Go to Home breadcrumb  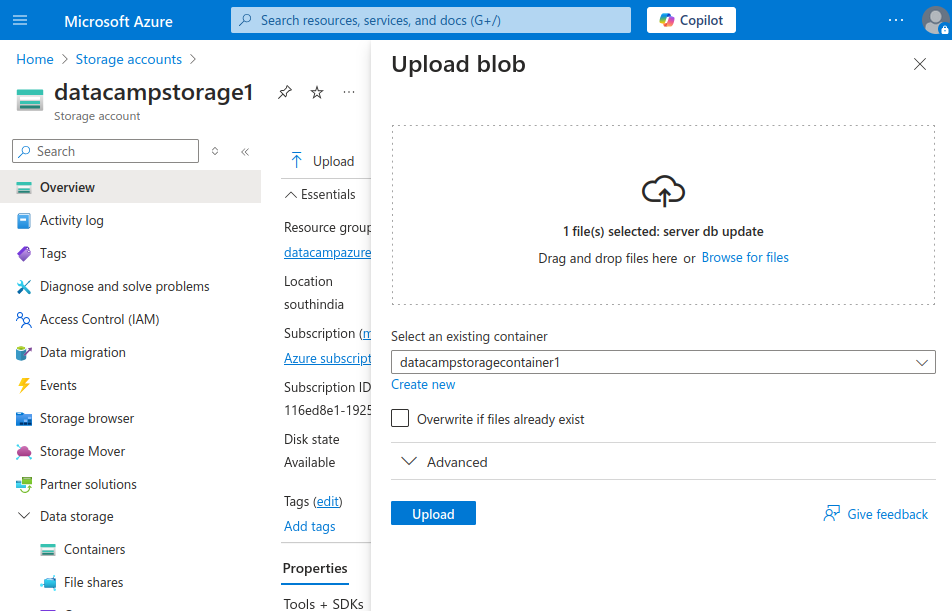pos(35,60)
